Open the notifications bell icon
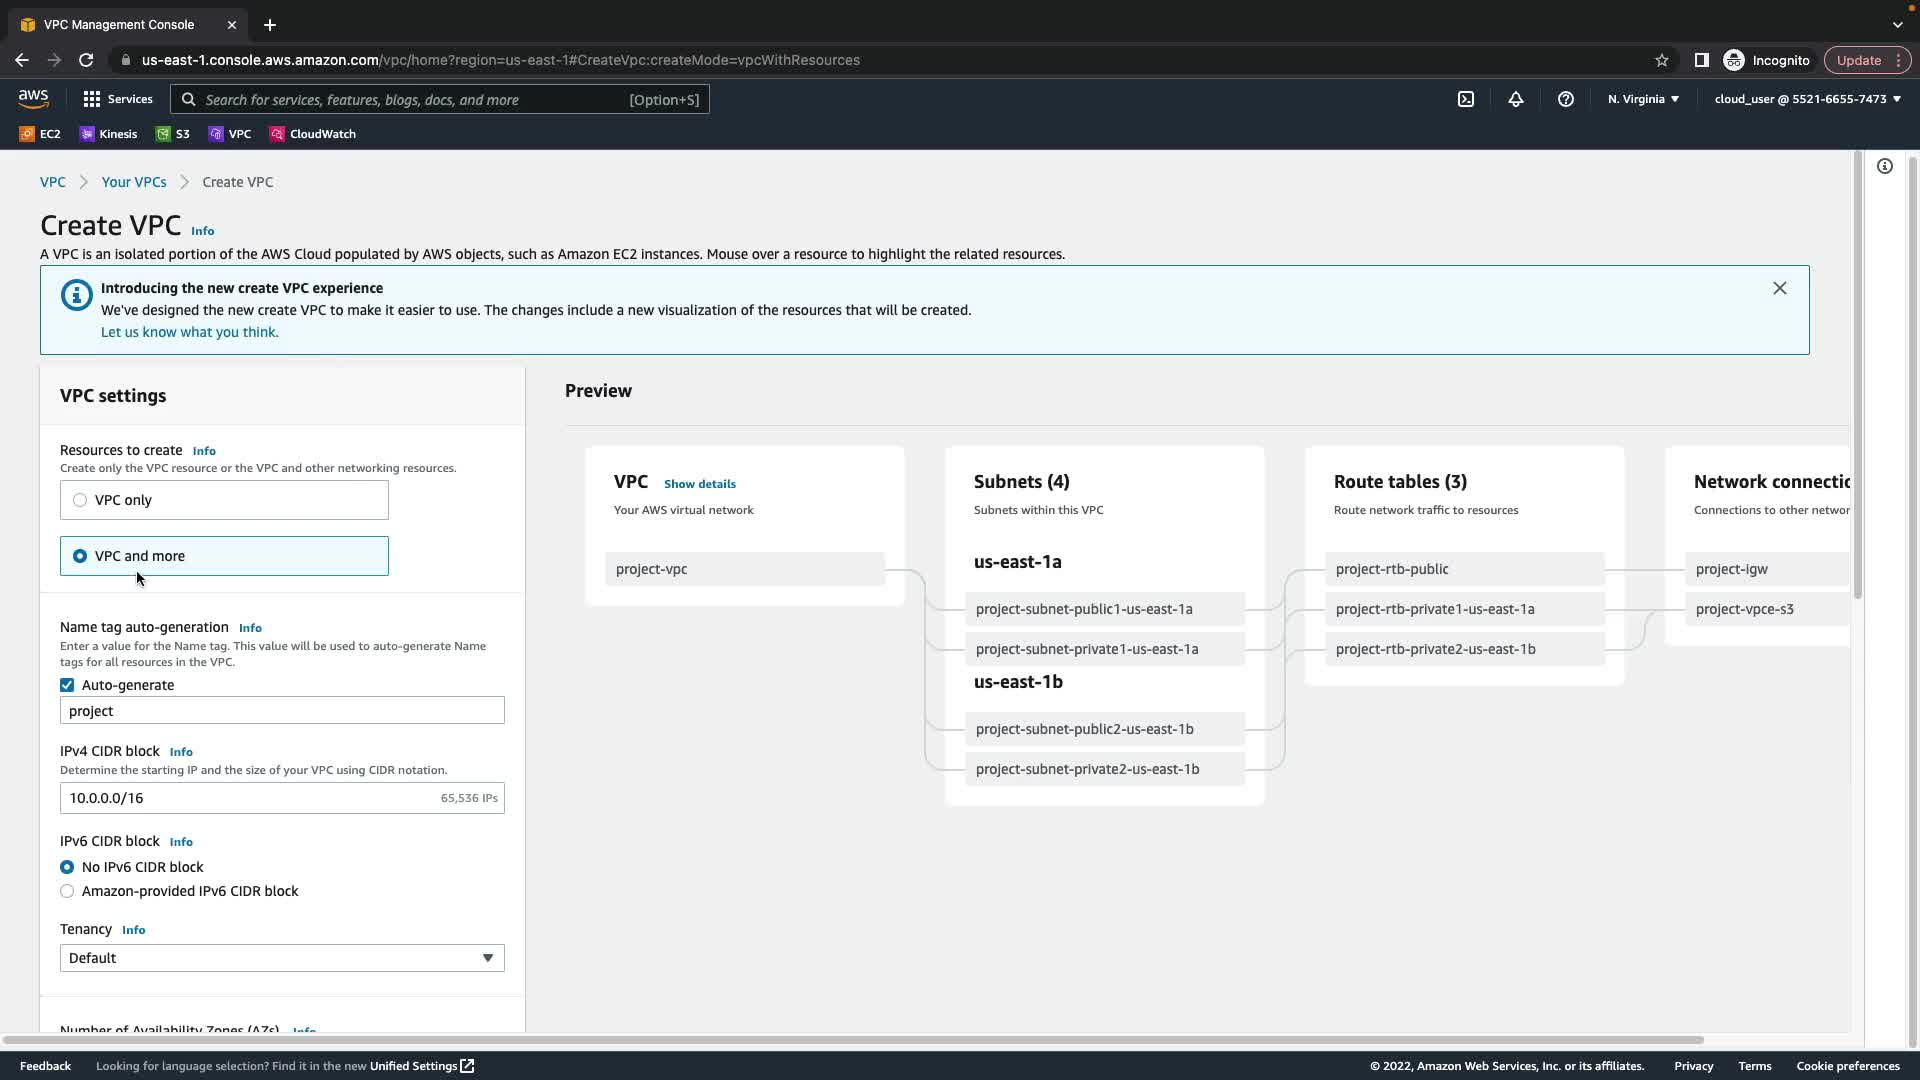Image resolution: width=1920 pixels, height=1080 pixels. [x=1516, y=99]
